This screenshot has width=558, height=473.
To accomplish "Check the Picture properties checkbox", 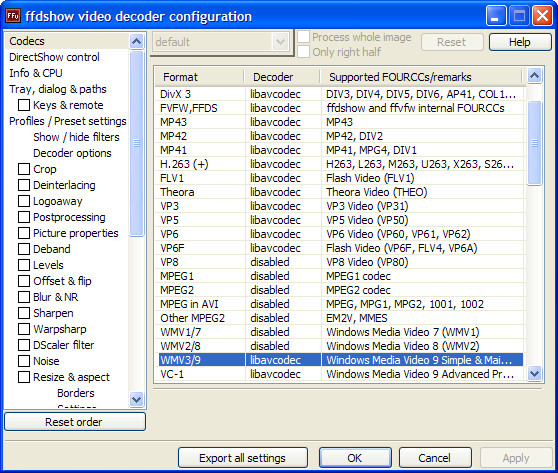I will (x=24, y=233).
